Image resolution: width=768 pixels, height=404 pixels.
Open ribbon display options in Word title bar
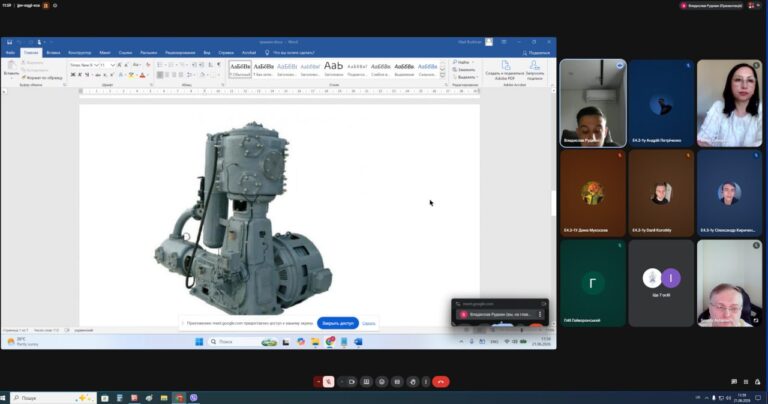coord(504,42)
